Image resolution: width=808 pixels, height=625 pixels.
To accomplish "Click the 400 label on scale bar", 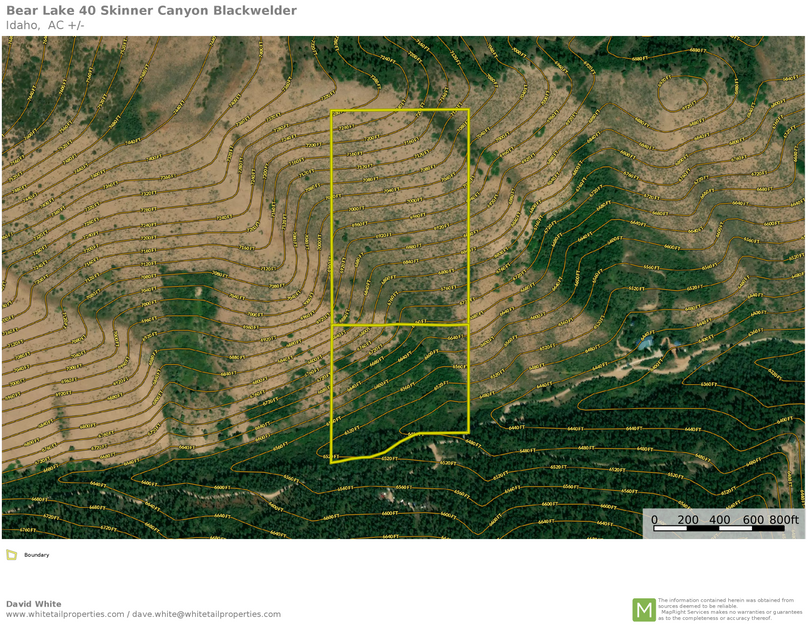I will pyautogui.click(x=719, y=519).
